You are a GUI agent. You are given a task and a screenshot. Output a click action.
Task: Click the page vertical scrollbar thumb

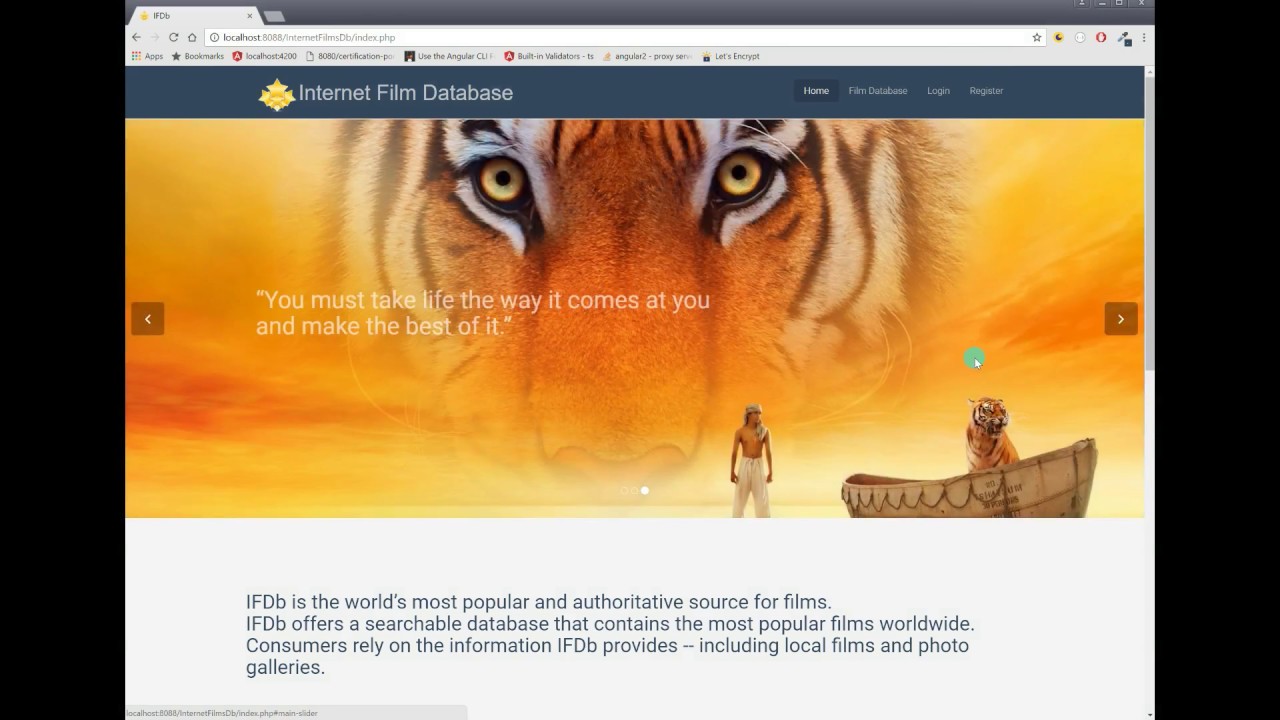1150,222
